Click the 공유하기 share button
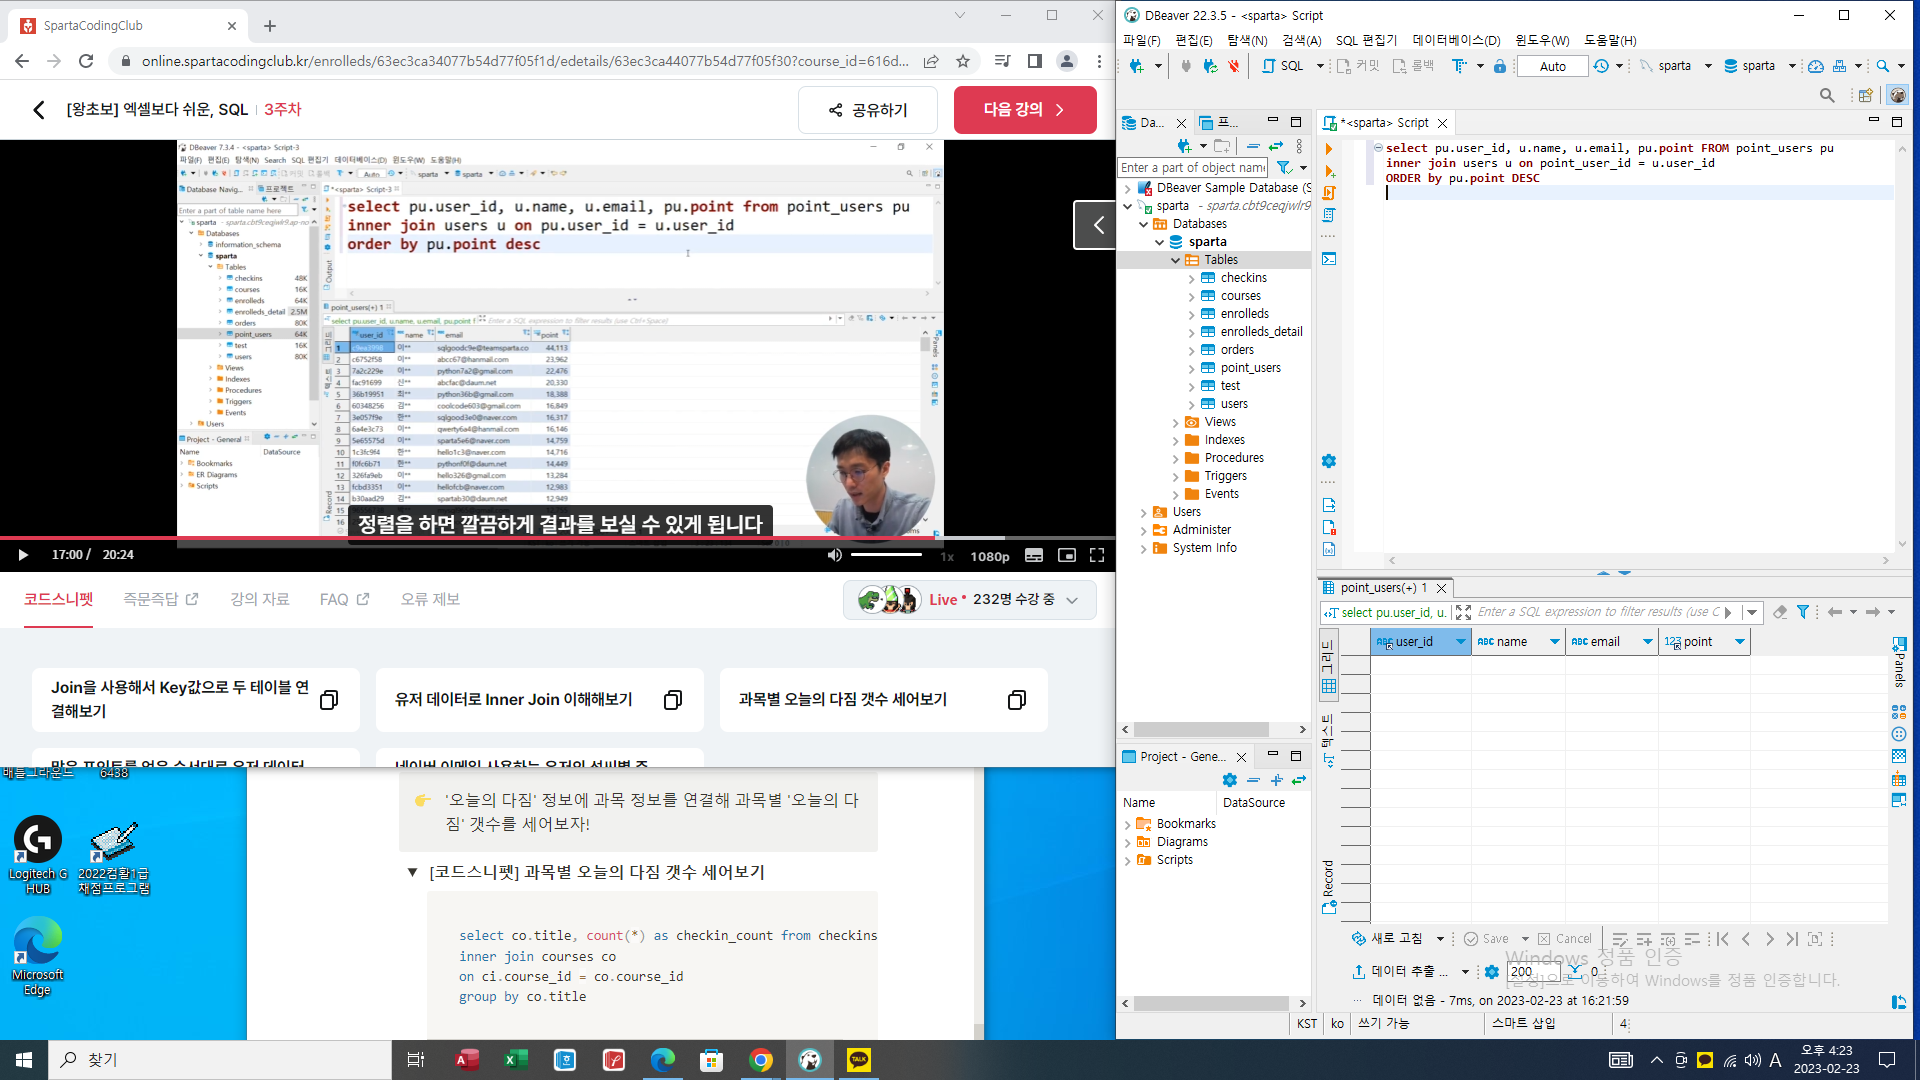This screenshot has height=1080, width=1920. coord(867,110)
